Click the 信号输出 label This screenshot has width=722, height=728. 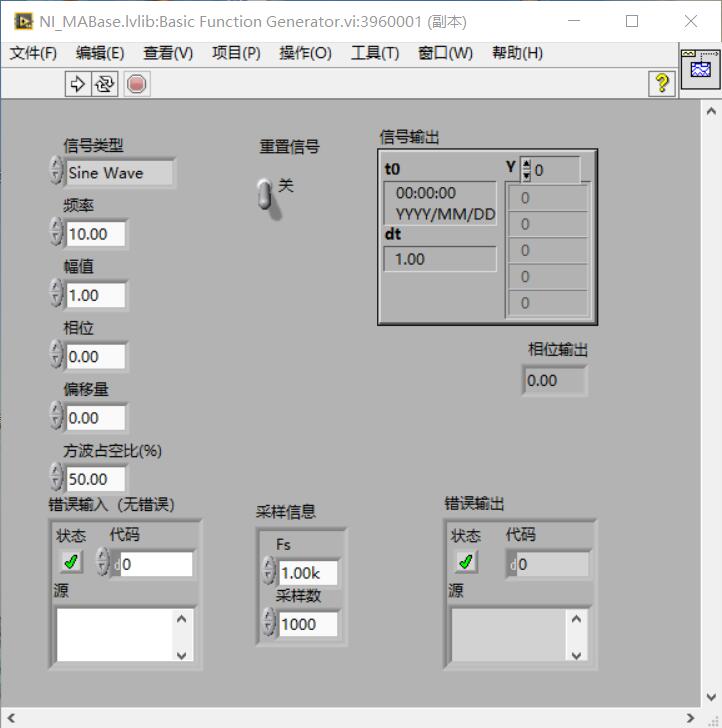pos(409,137)
